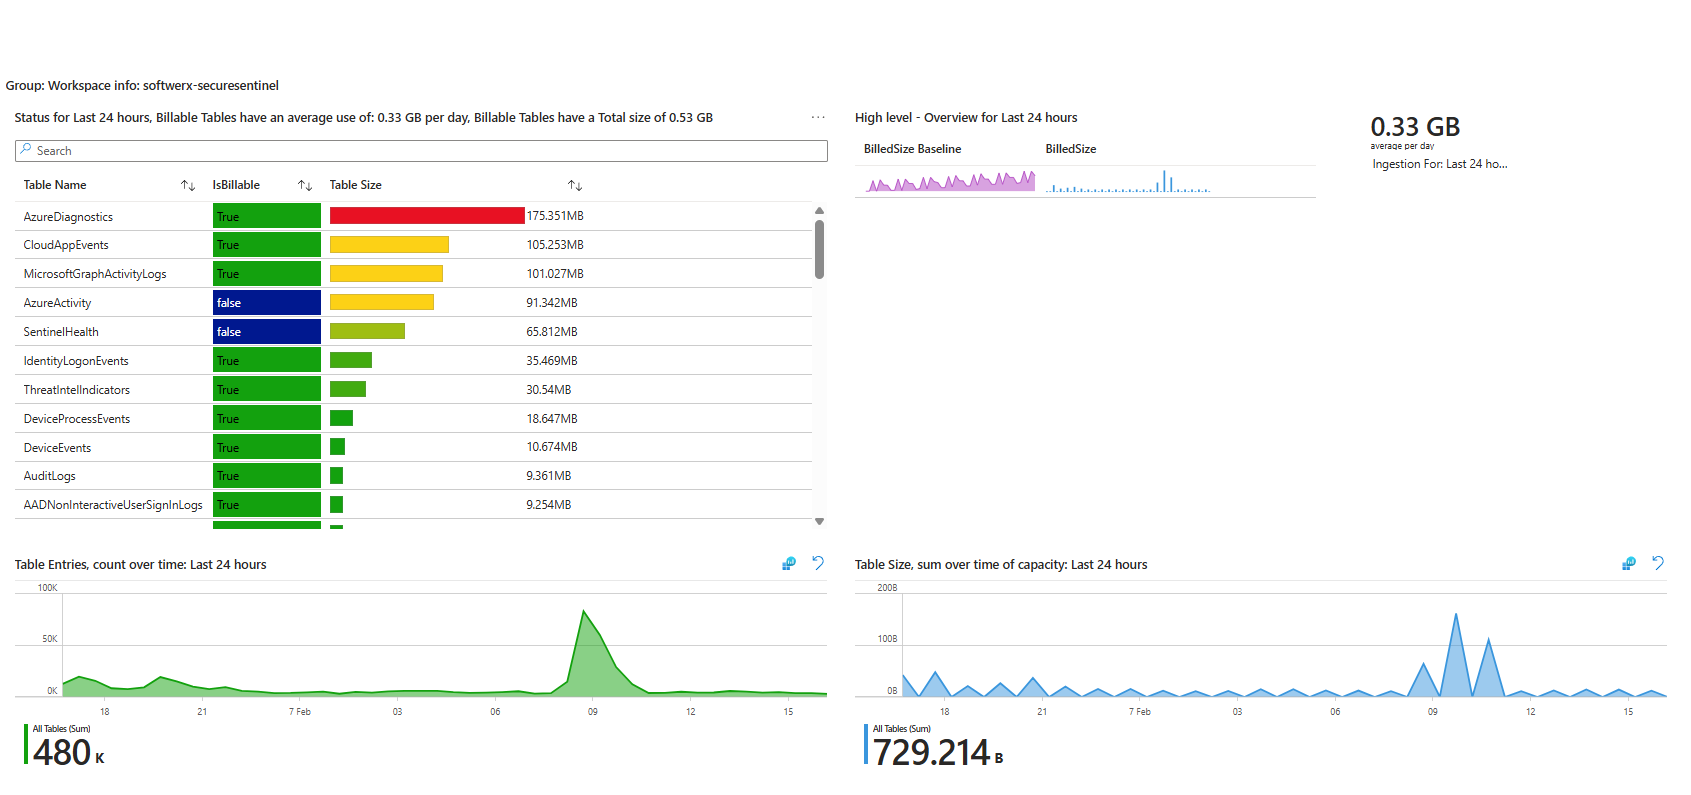This screenshot has width=1691, height=795.
Task: Click the blue false cell for AzureActivity
Action: click(266, 303)
